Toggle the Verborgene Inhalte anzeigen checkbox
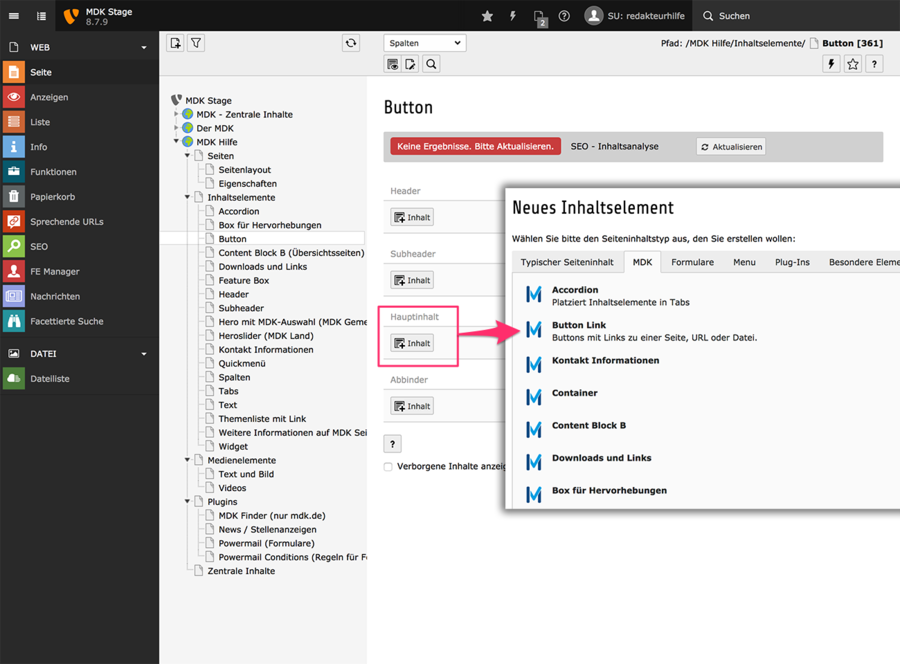 pyautogui.click(x=388, y=467)
